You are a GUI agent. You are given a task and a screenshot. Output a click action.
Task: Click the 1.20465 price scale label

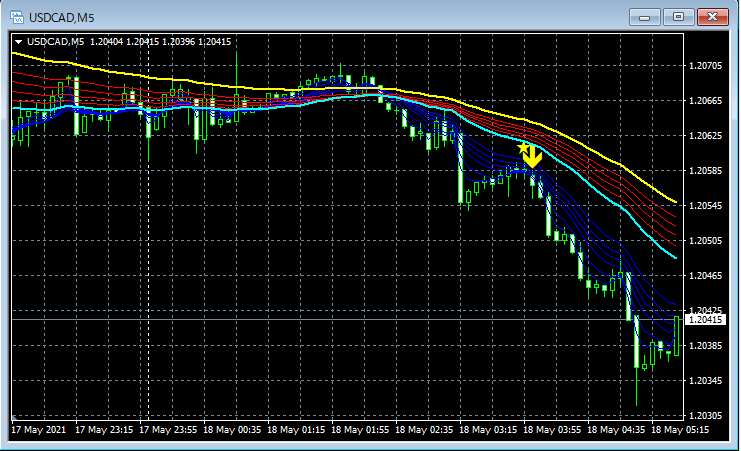pyautogui.click(x=706, y=276)
